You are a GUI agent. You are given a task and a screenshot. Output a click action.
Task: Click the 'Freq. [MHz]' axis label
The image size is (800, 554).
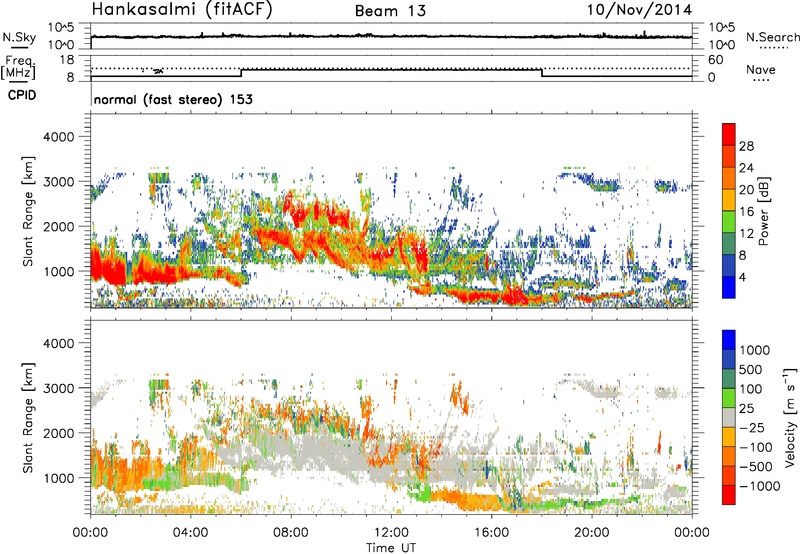click(18, 68)
